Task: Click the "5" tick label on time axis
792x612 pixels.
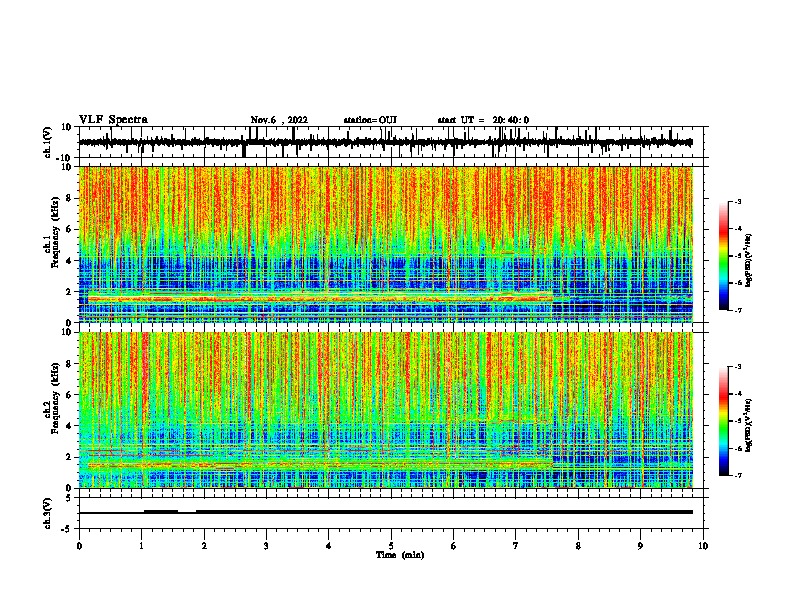Action: (x=391, y=546)
